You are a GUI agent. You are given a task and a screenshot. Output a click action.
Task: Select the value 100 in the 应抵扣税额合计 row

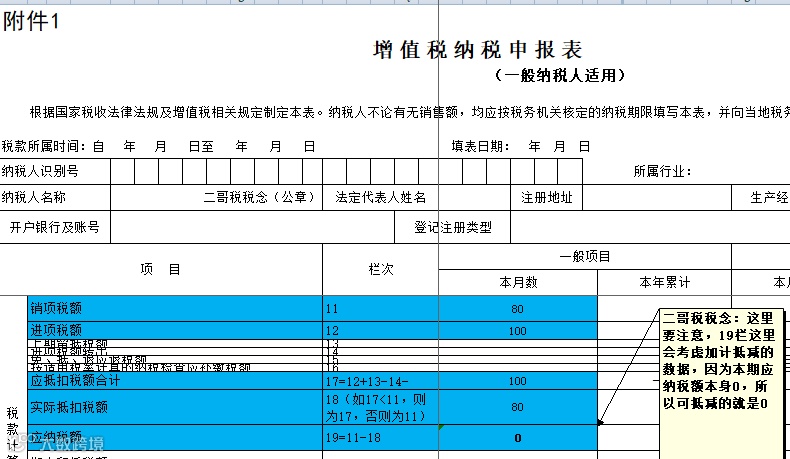[518, 381]
